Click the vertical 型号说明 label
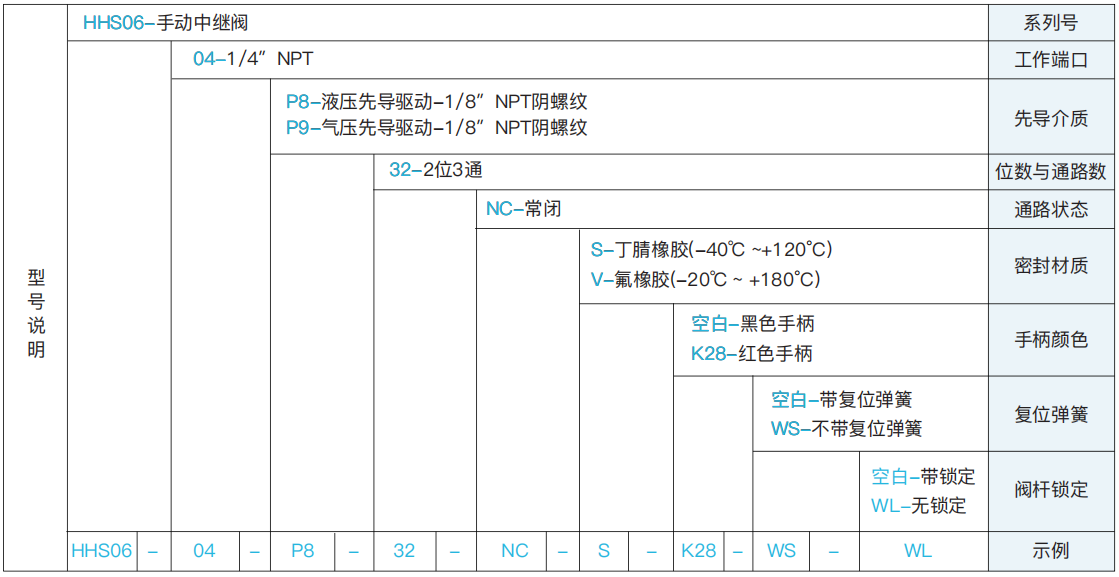 point(36,313)
